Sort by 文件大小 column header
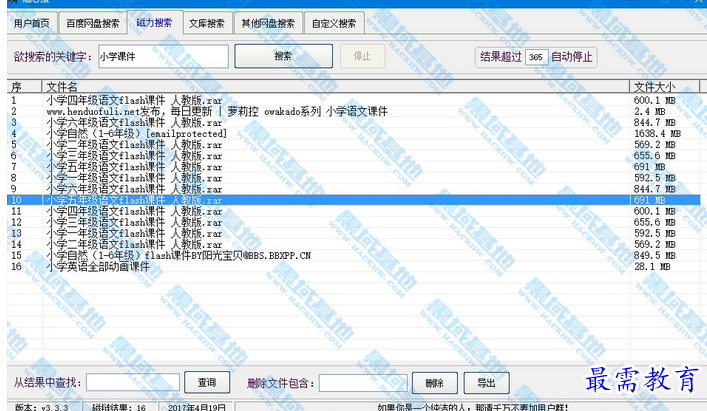This screenshot has height=411, width=707. 665,87
